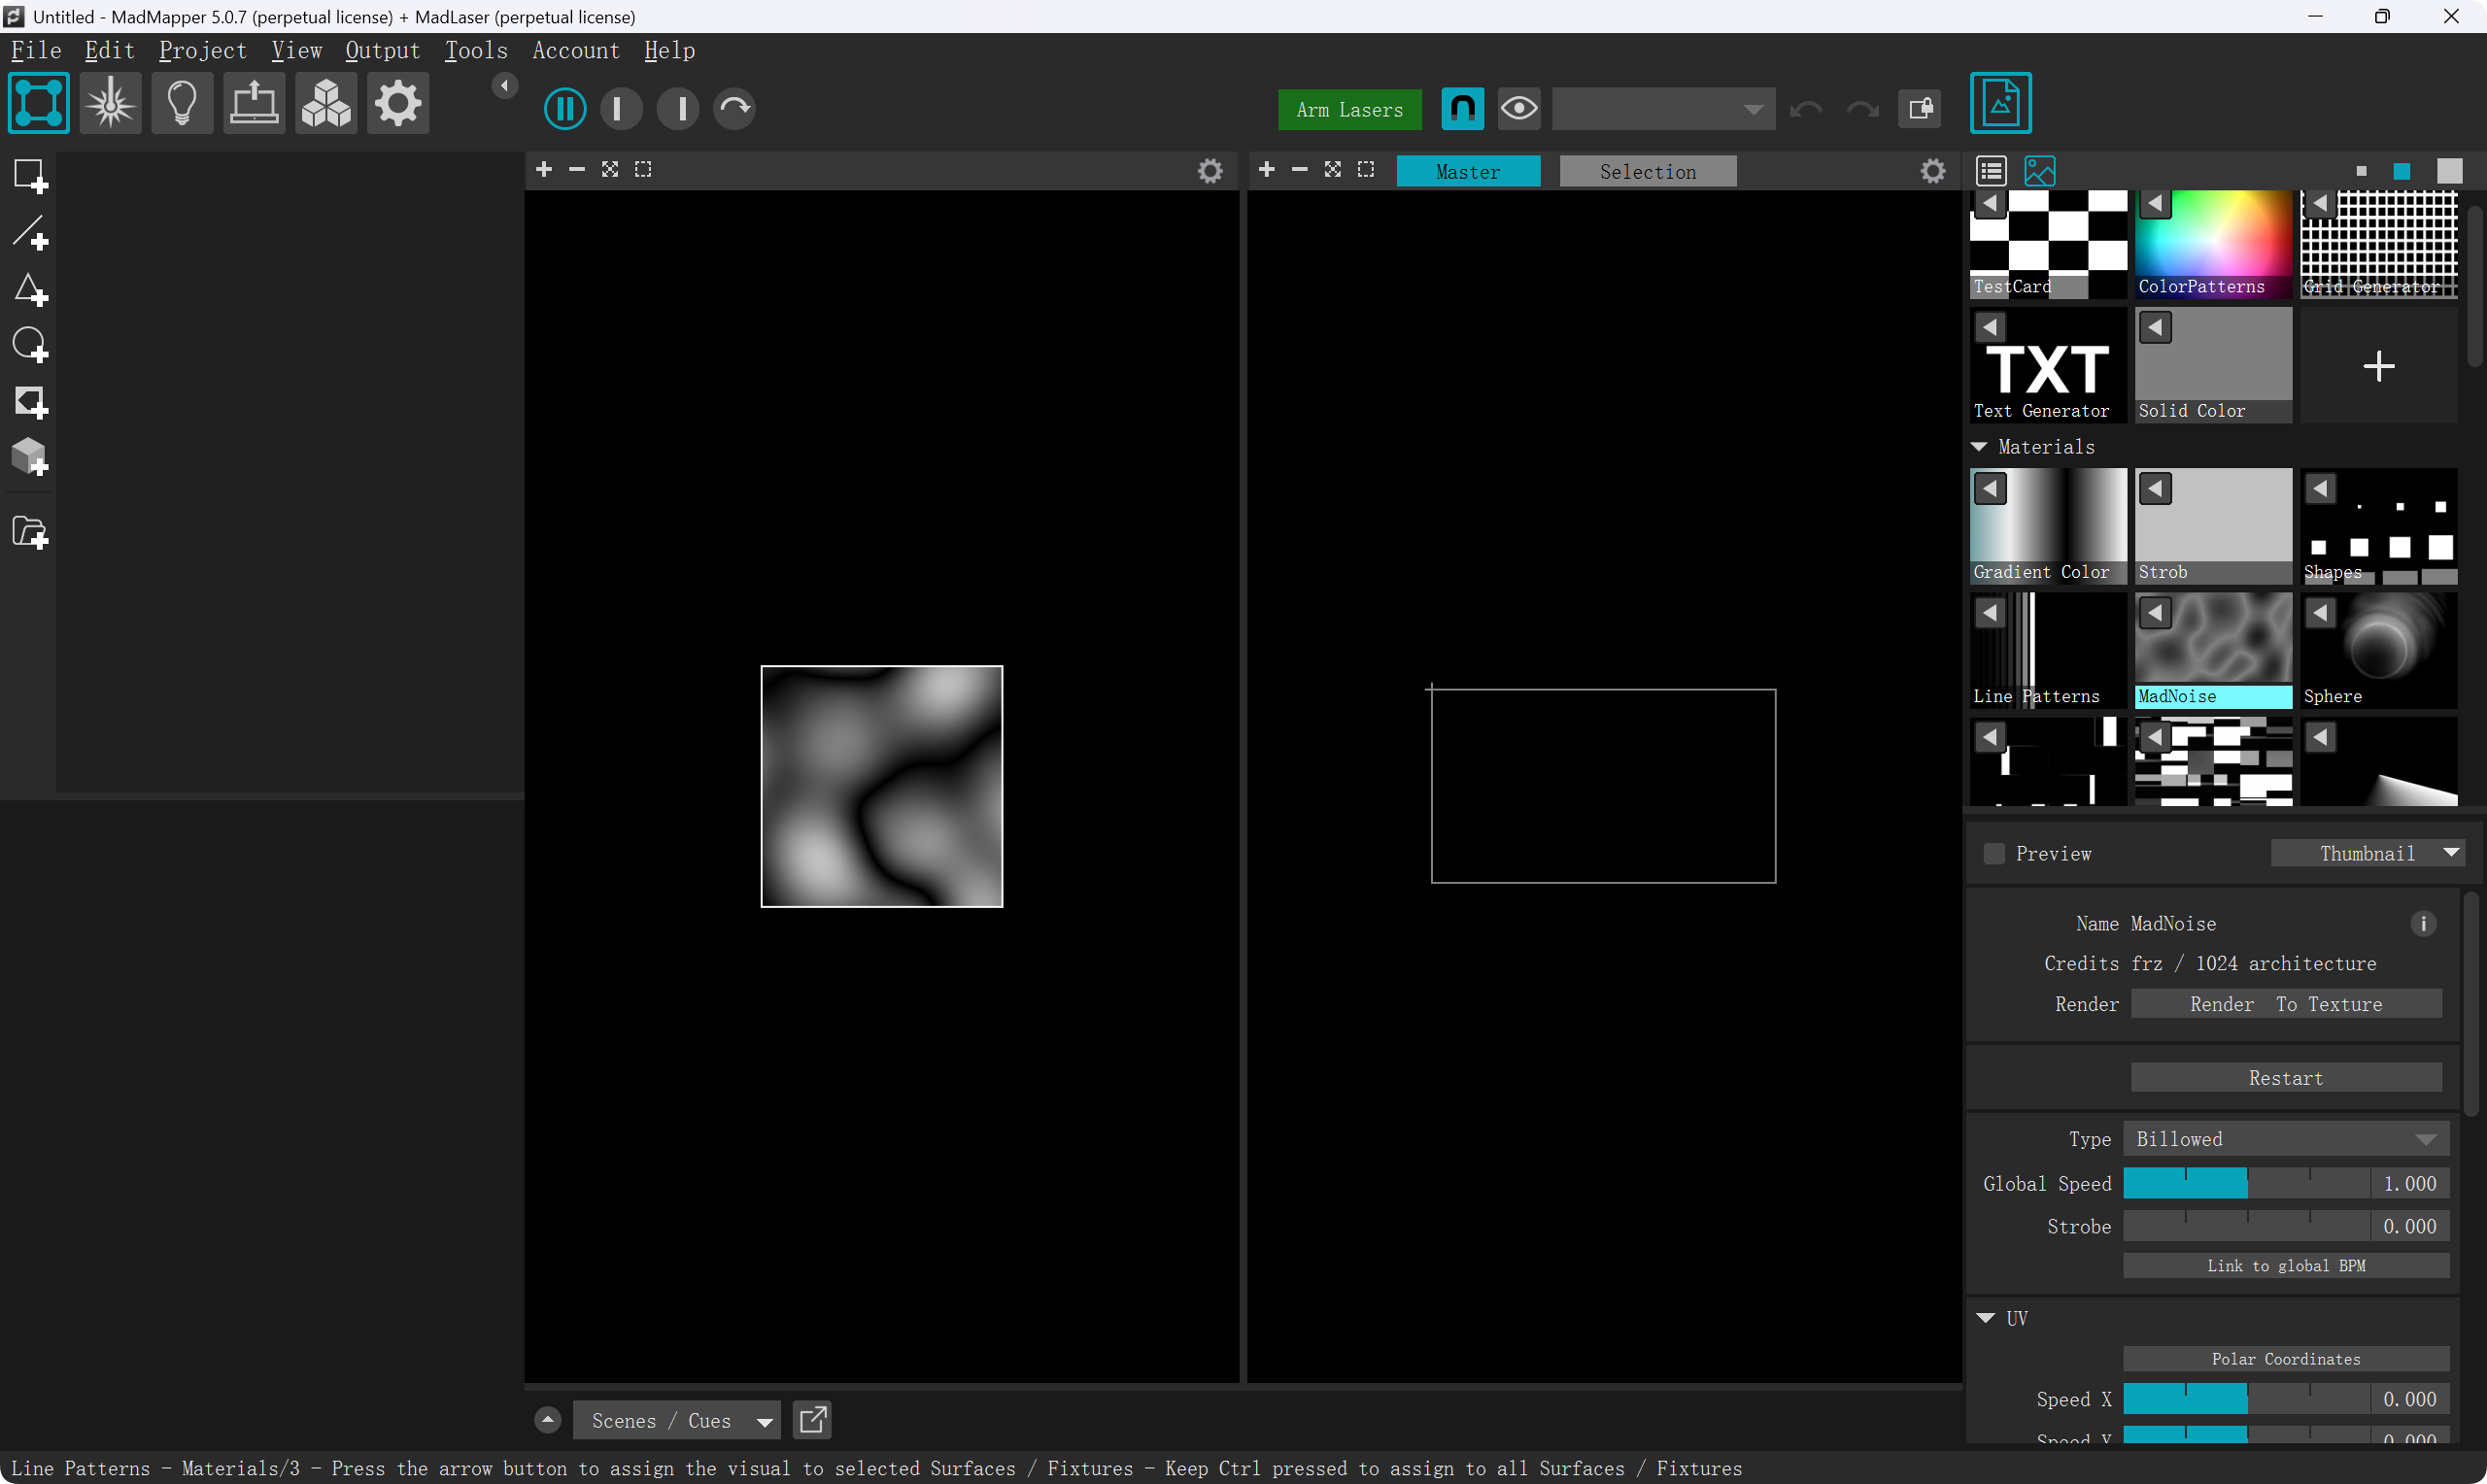Screen dimensions: 2487x1484
Task: Open the Output menu
Action: 382,50
